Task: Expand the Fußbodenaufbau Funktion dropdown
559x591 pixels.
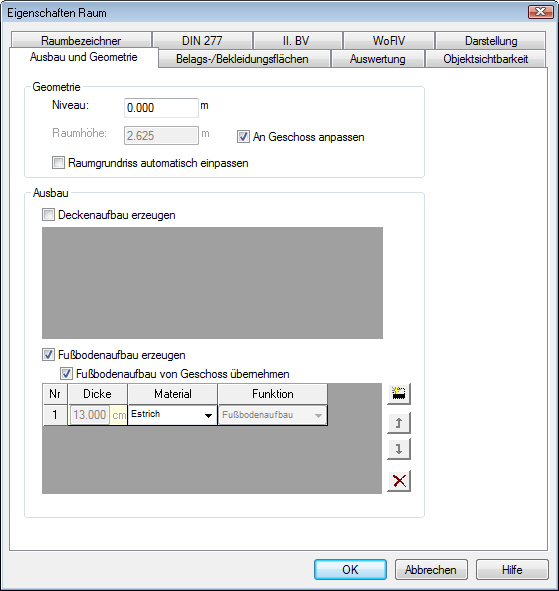Action: tap(273, 415)
